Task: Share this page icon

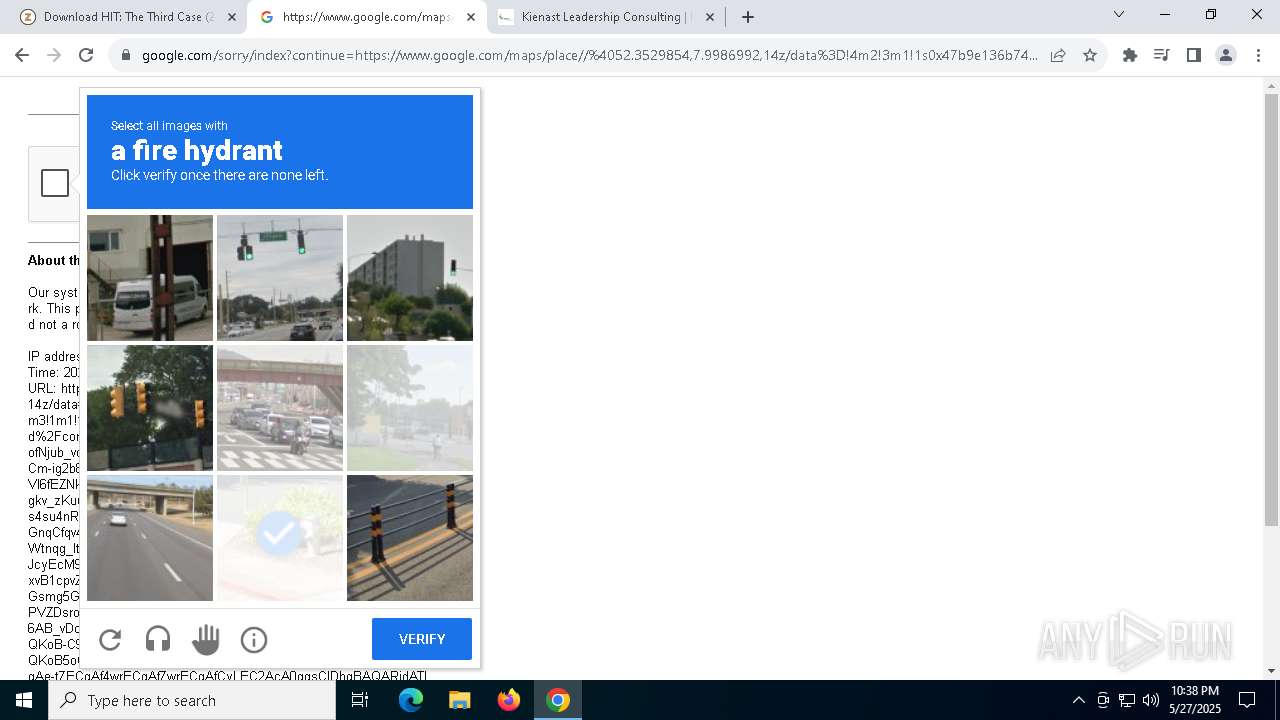Action: (x=1058, y=55)
